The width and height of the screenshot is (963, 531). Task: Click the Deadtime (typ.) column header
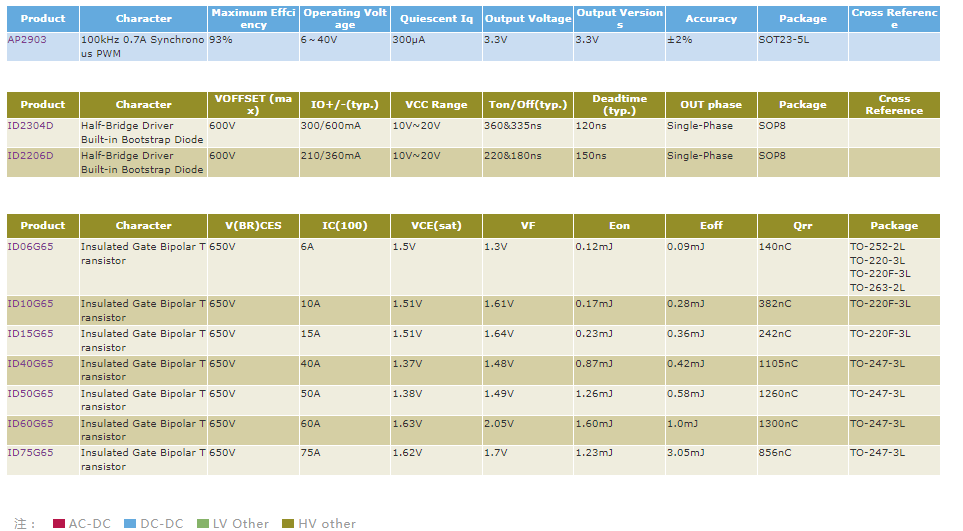(x=619, y=105)
